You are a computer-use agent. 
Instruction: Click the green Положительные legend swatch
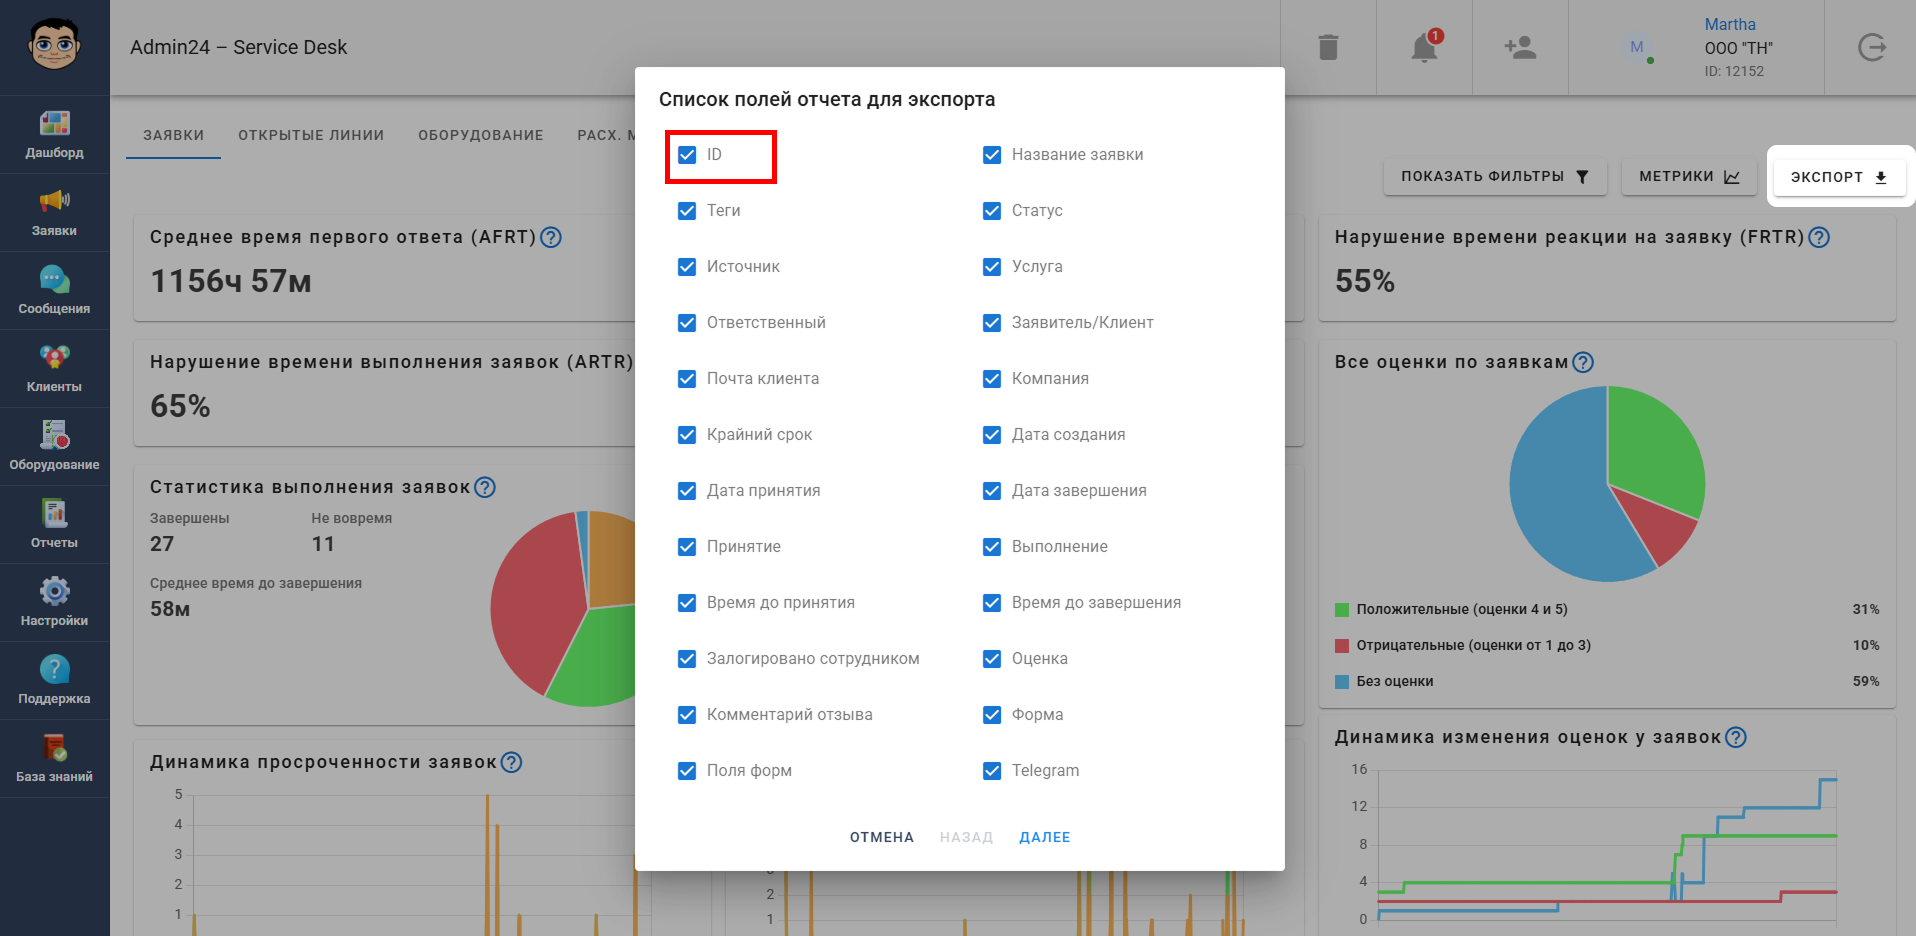point(1342,610)
